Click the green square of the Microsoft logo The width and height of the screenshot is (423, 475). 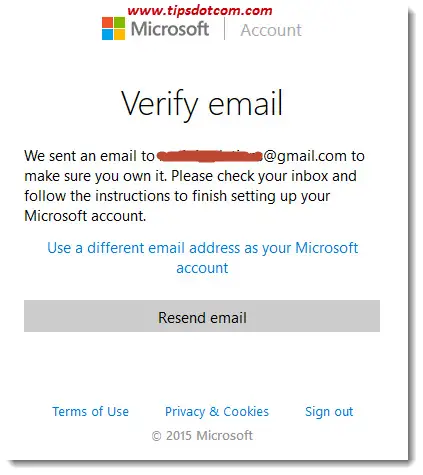coord(120,23)
